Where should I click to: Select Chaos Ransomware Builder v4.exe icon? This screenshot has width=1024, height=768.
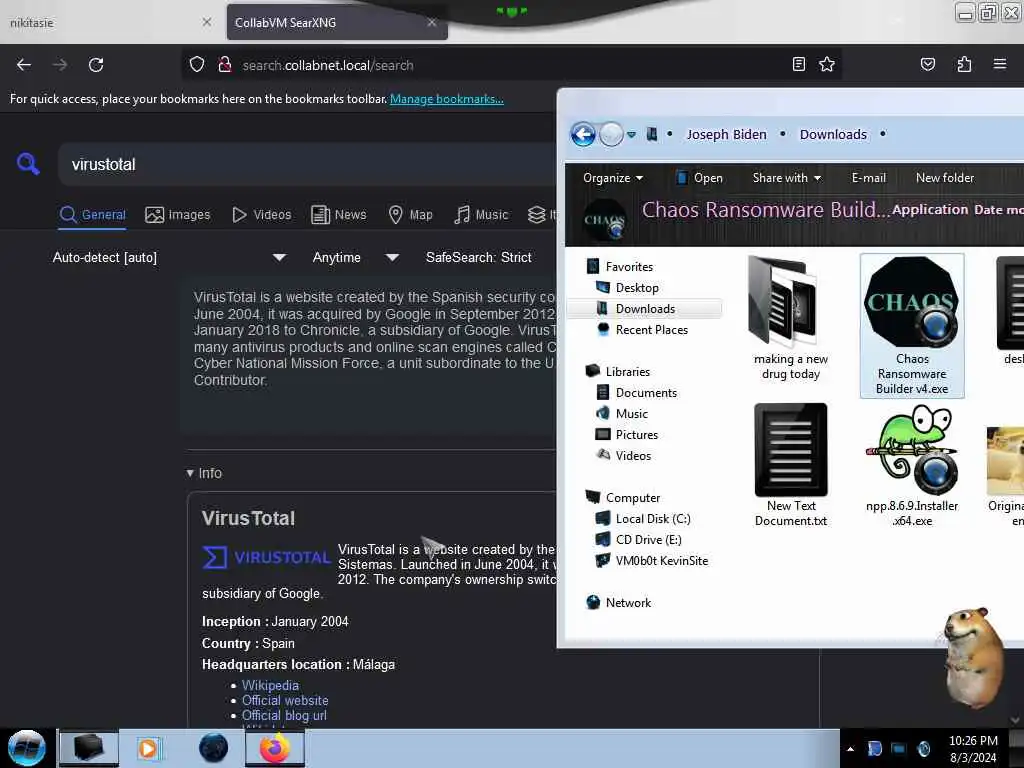(912, 325)
